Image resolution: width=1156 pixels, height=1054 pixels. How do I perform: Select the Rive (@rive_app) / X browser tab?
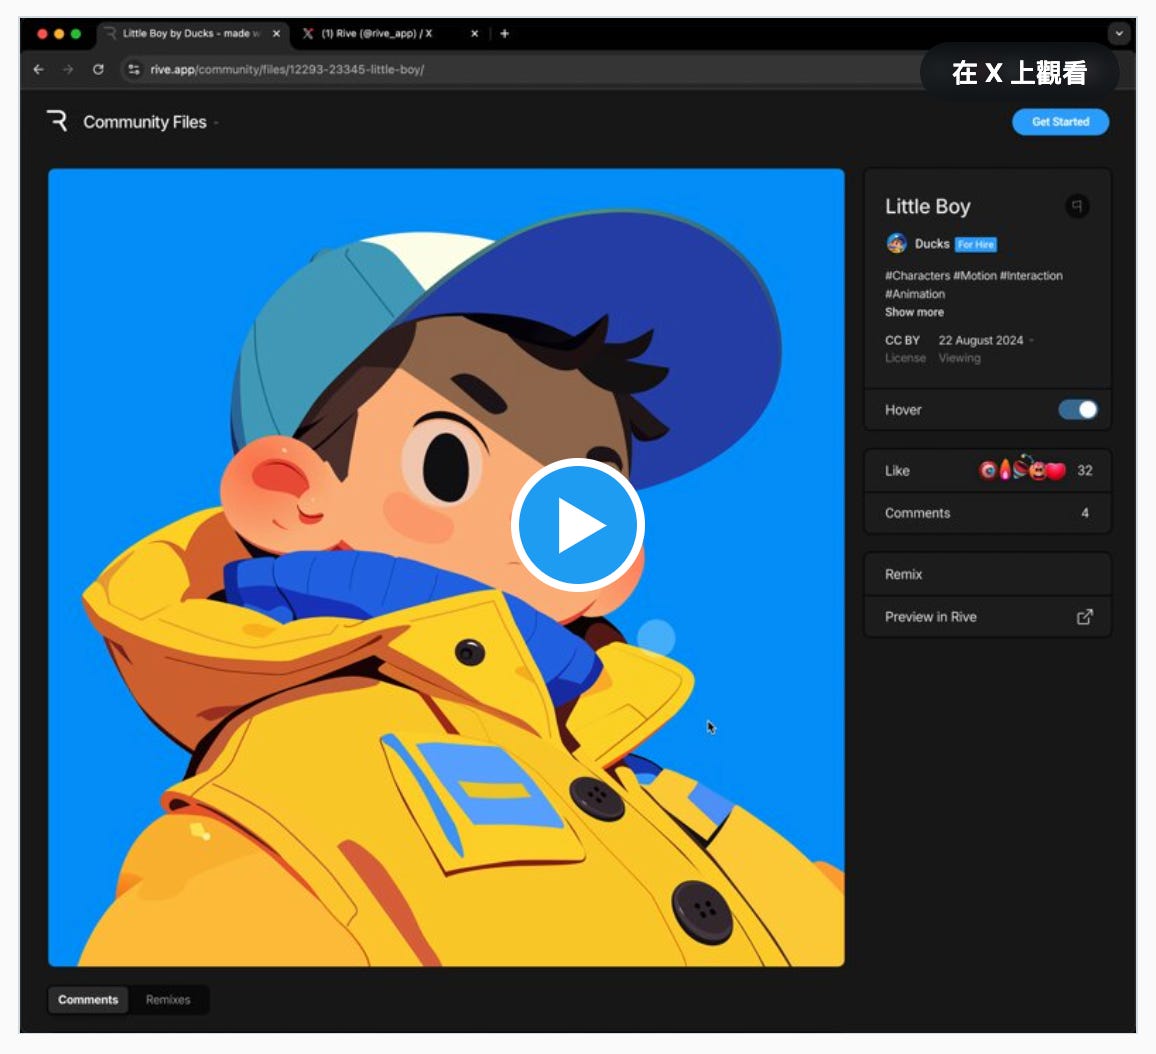[391, 34]
